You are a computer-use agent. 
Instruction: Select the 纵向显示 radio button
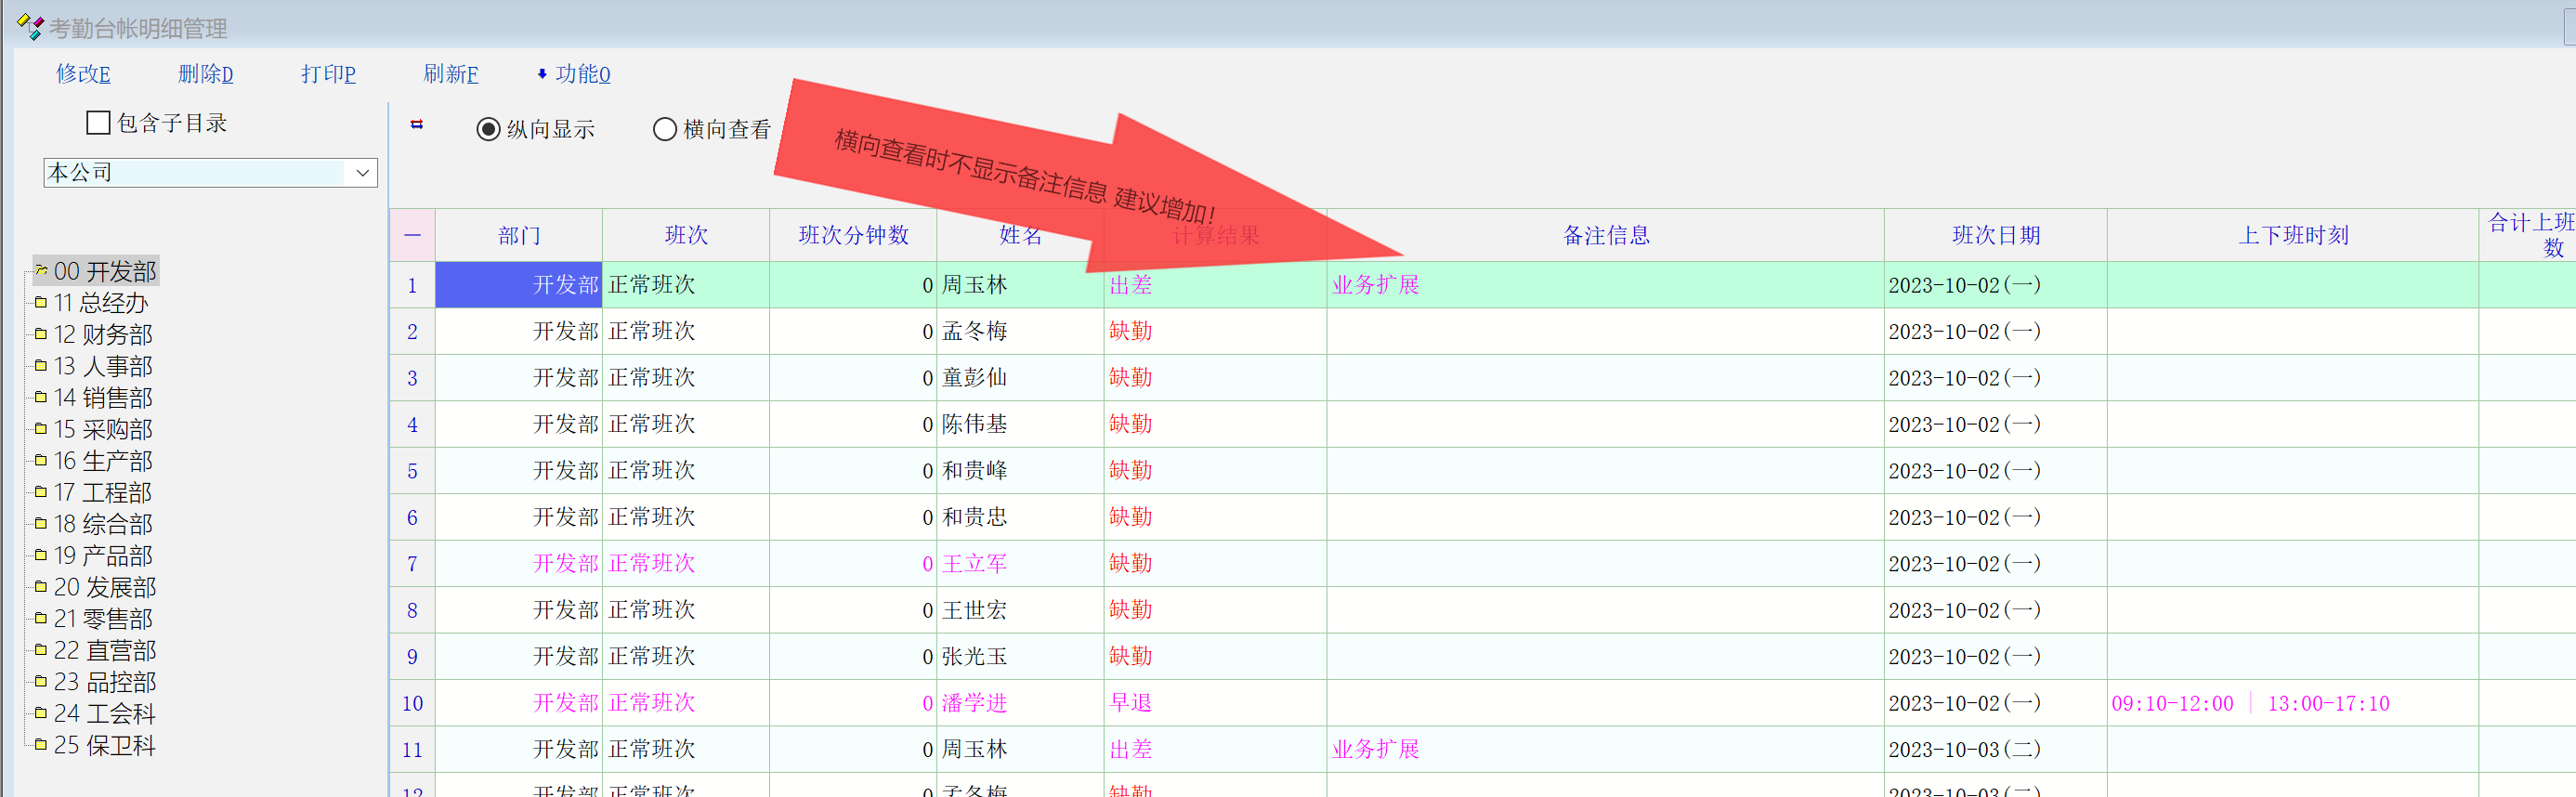tap(488, 130)
